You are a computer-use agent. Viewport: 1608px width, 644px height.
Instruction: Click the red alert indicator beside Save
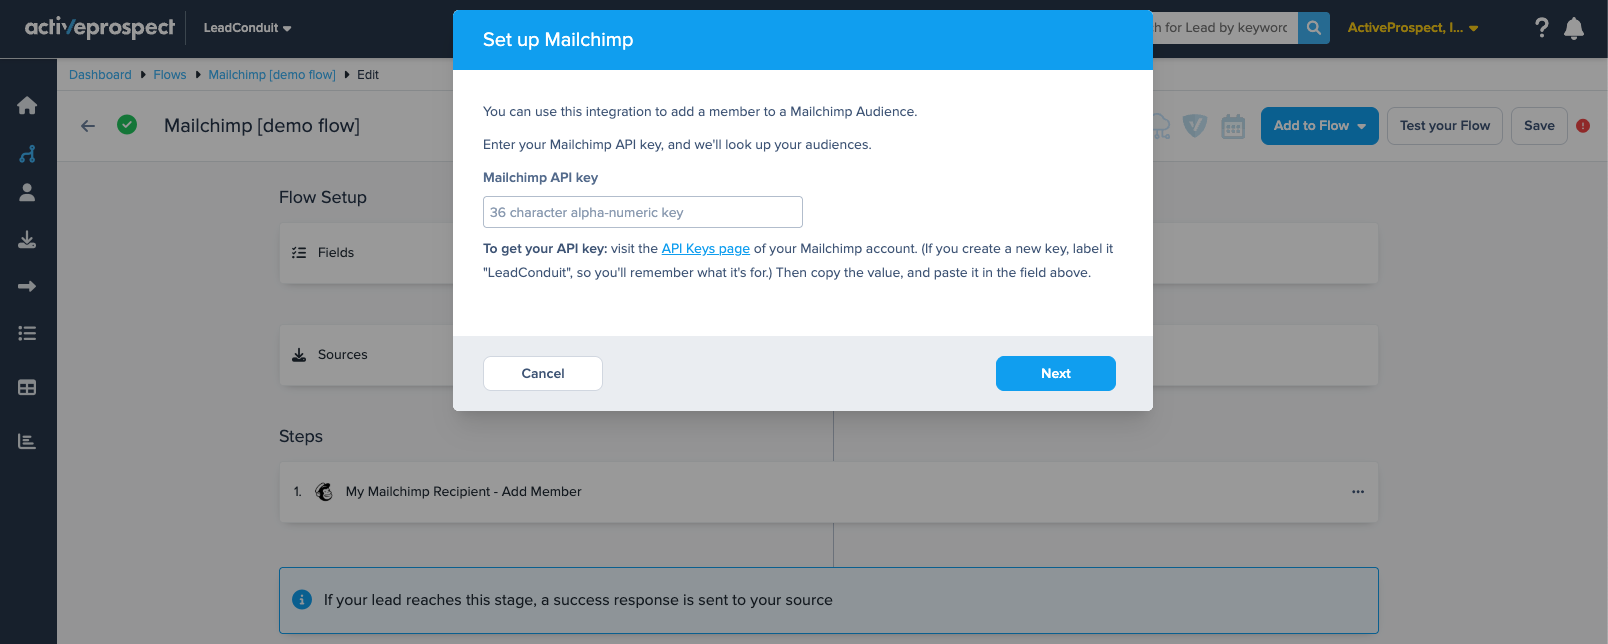(1583, 126)
